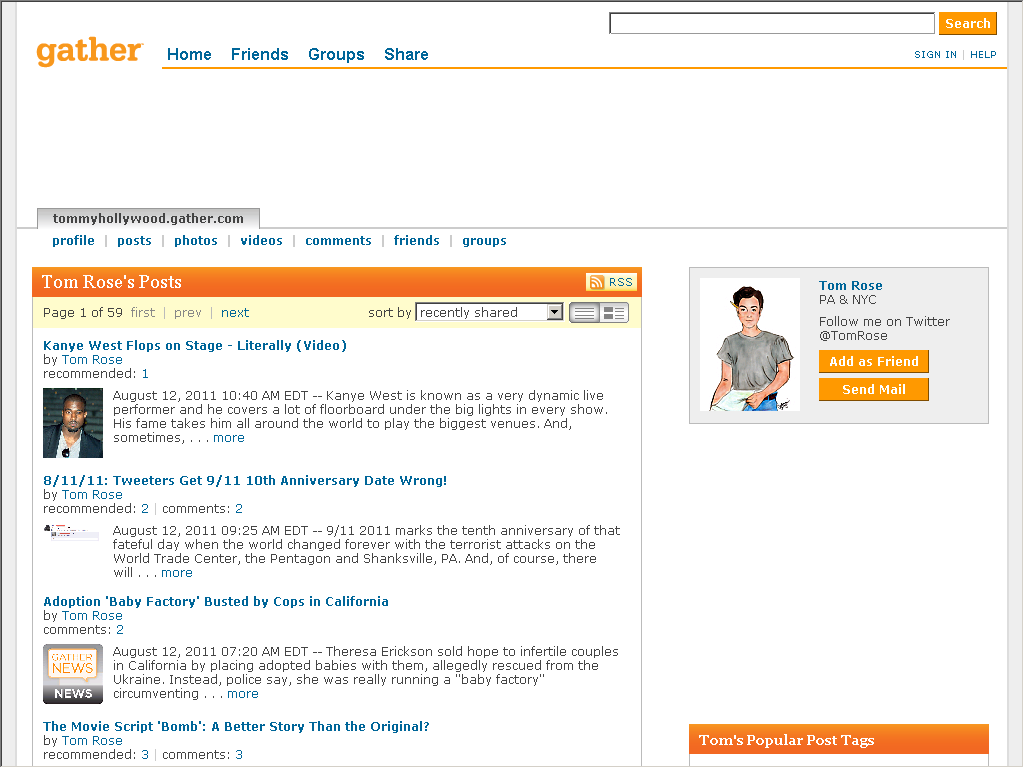The width and height of the screenshot is (1024, 768).
Task: Open the RSS feed icon
Action: click(x=611, y=282)
